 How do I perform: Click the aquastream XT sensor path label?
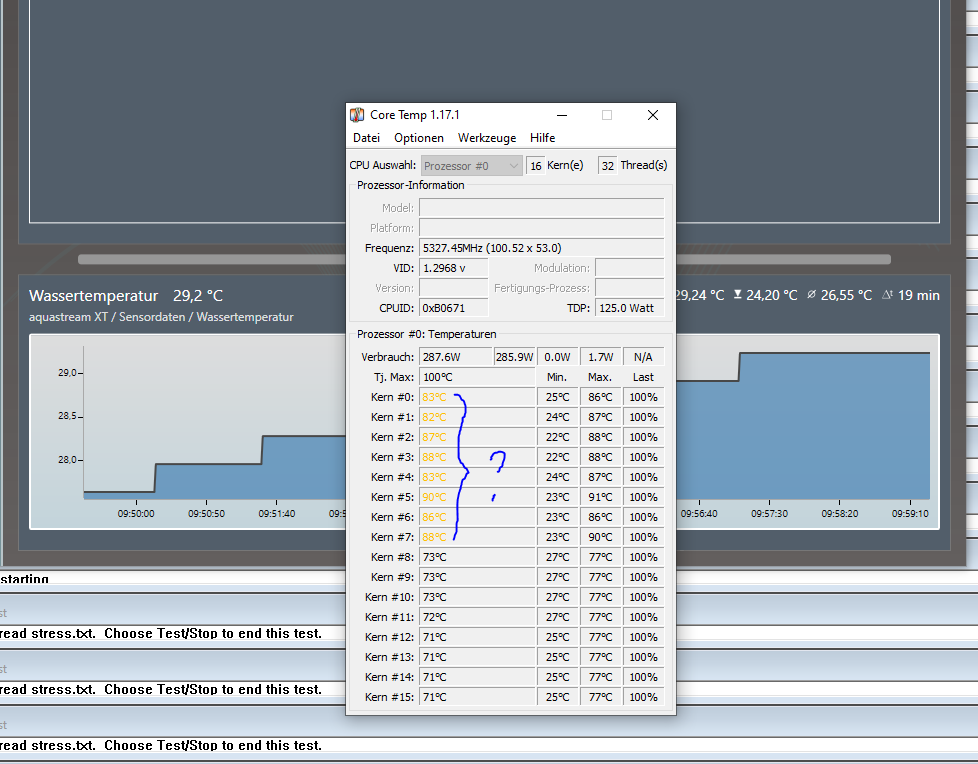pos(161,317)
